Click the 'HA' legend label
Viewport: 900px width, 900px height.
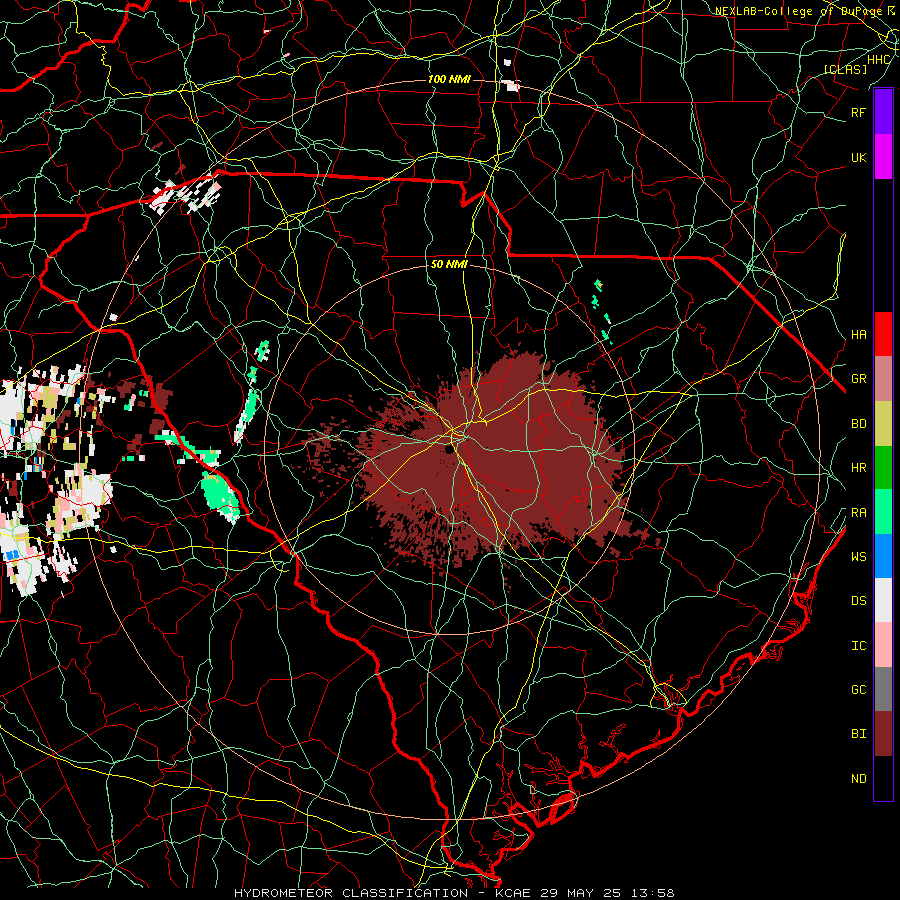coord(858,334)
